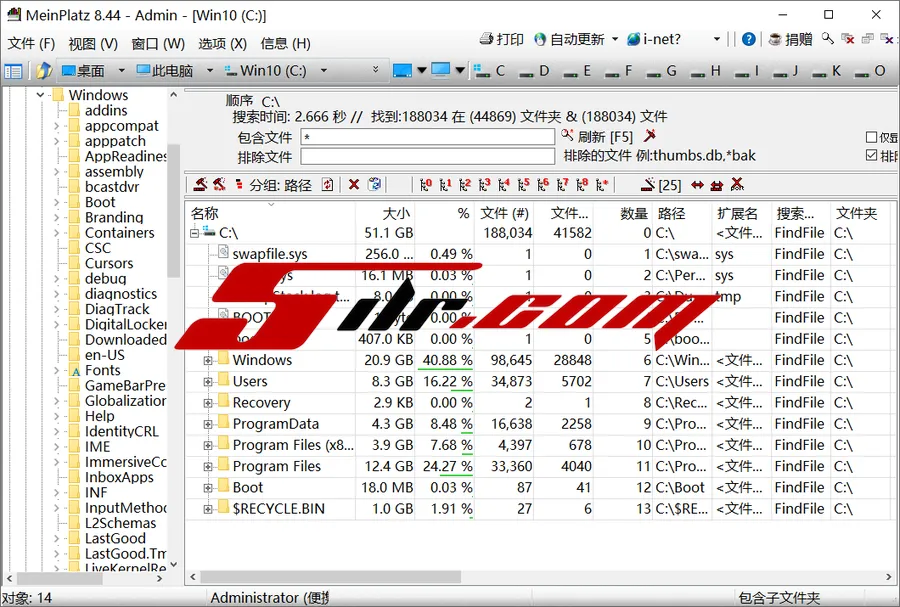The image size is (900, 607).
Task: Click the file list horizontal scrollbar
Action: 331,577
